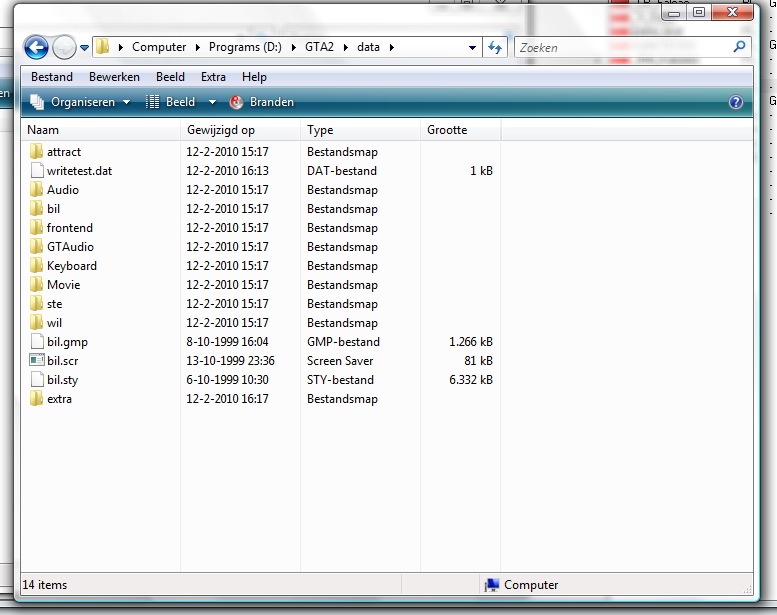Select the extra folder icon
The image size is (777, 615).
37,399
